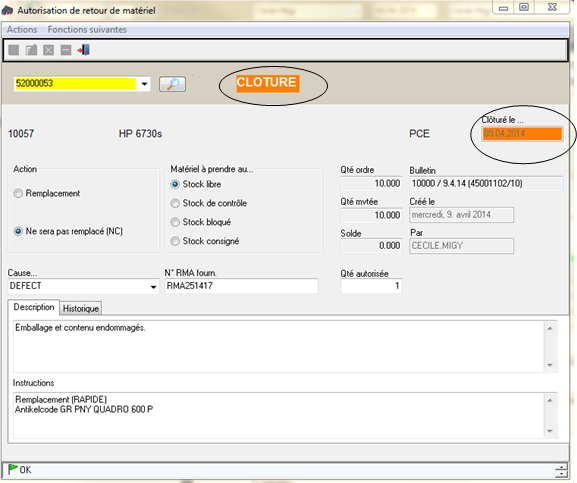Click the green flag OK status icon
577x483 pixels.
click(x=13, y=469)
